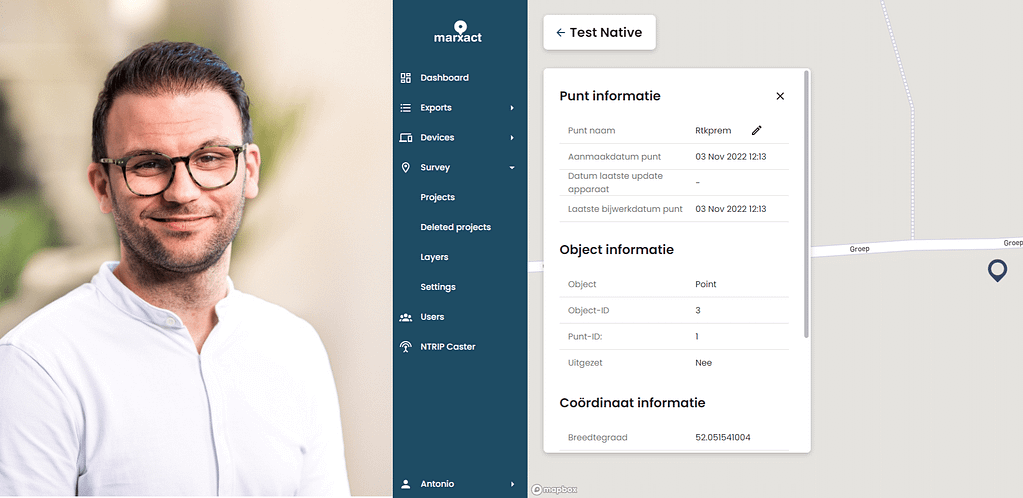The height and width of the screenshot is (498, 1023).
Task: Click the Laatste bijwerkdatum punt date value
Action: click(731, 209)
